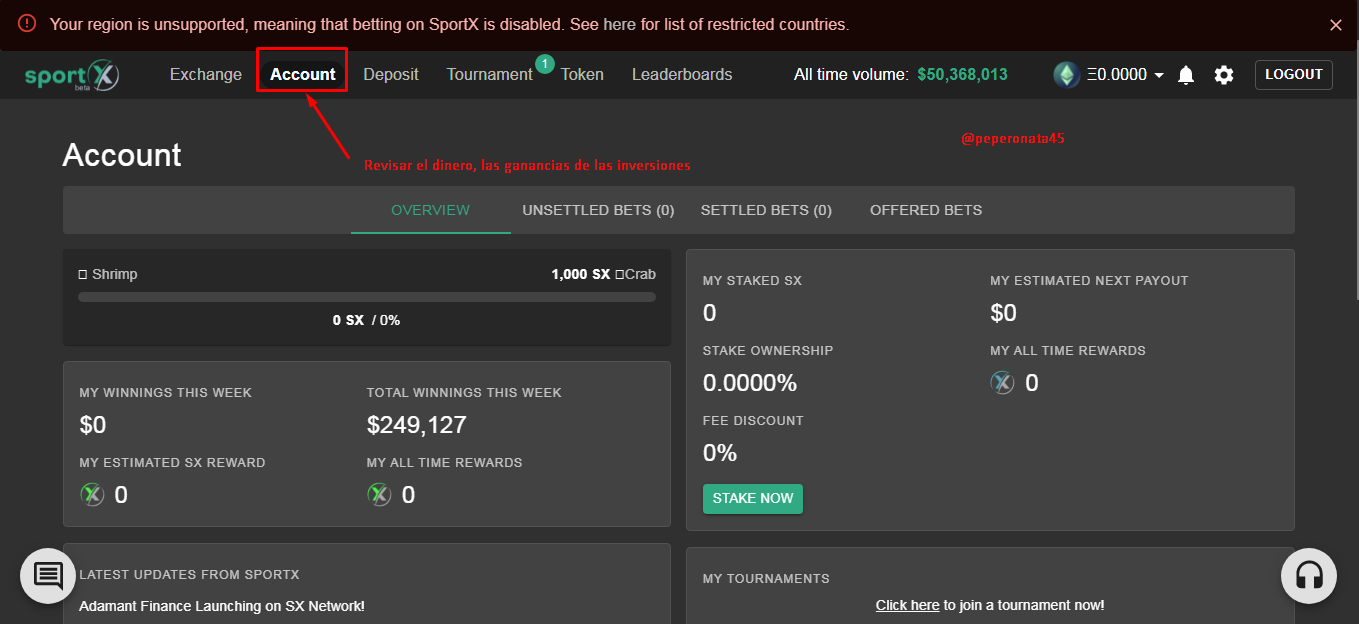
Task: Open the chat message bubble icon
Action: pos(48,576)
